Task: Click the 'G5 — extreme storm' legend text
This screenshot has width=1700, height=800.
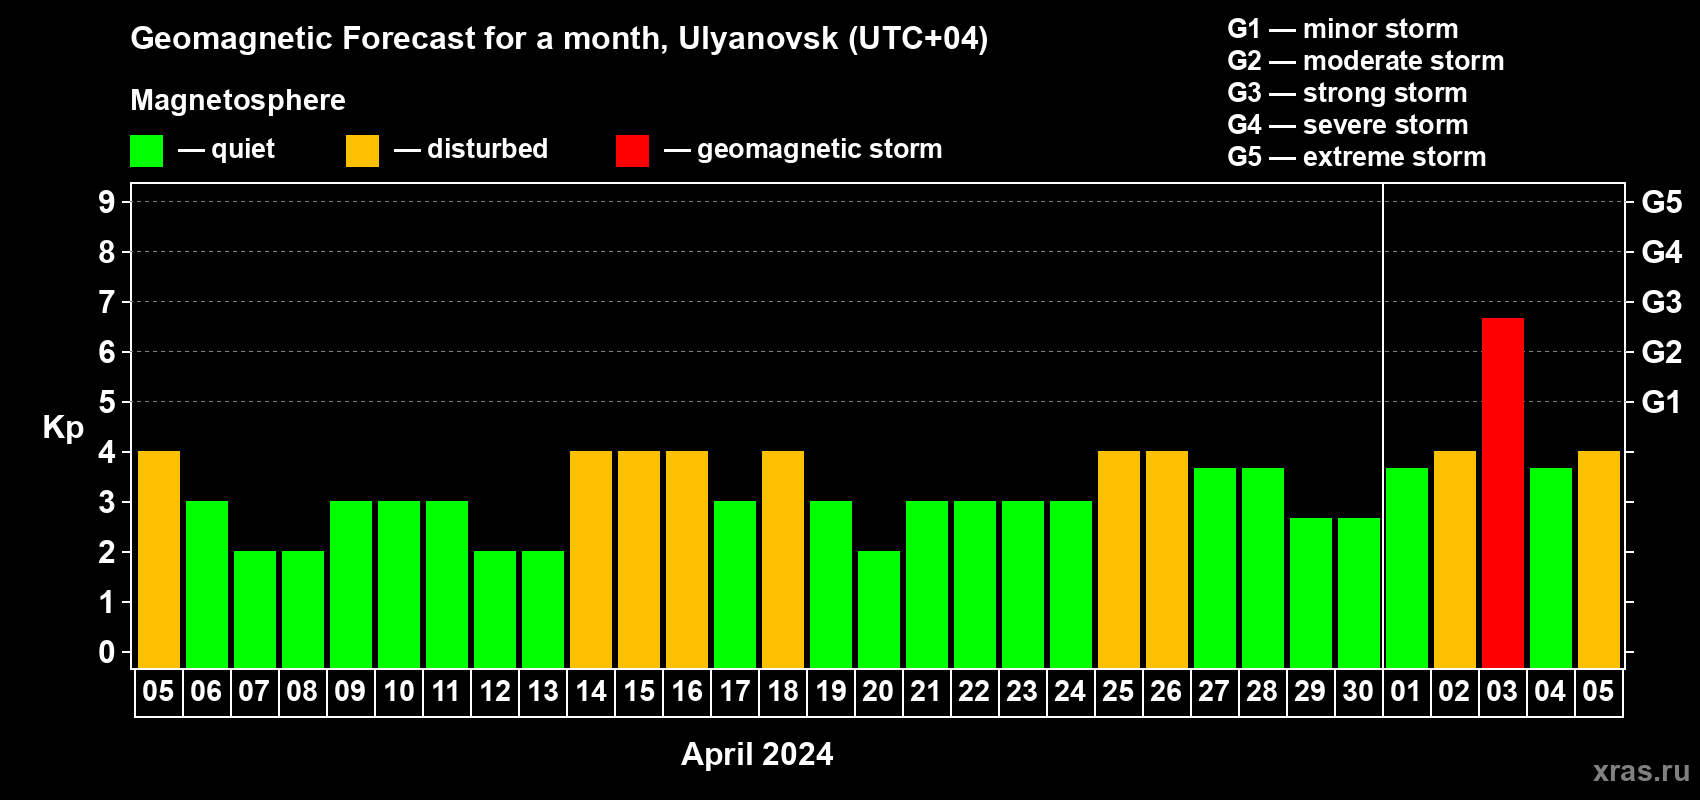Action: point(1357,157)
